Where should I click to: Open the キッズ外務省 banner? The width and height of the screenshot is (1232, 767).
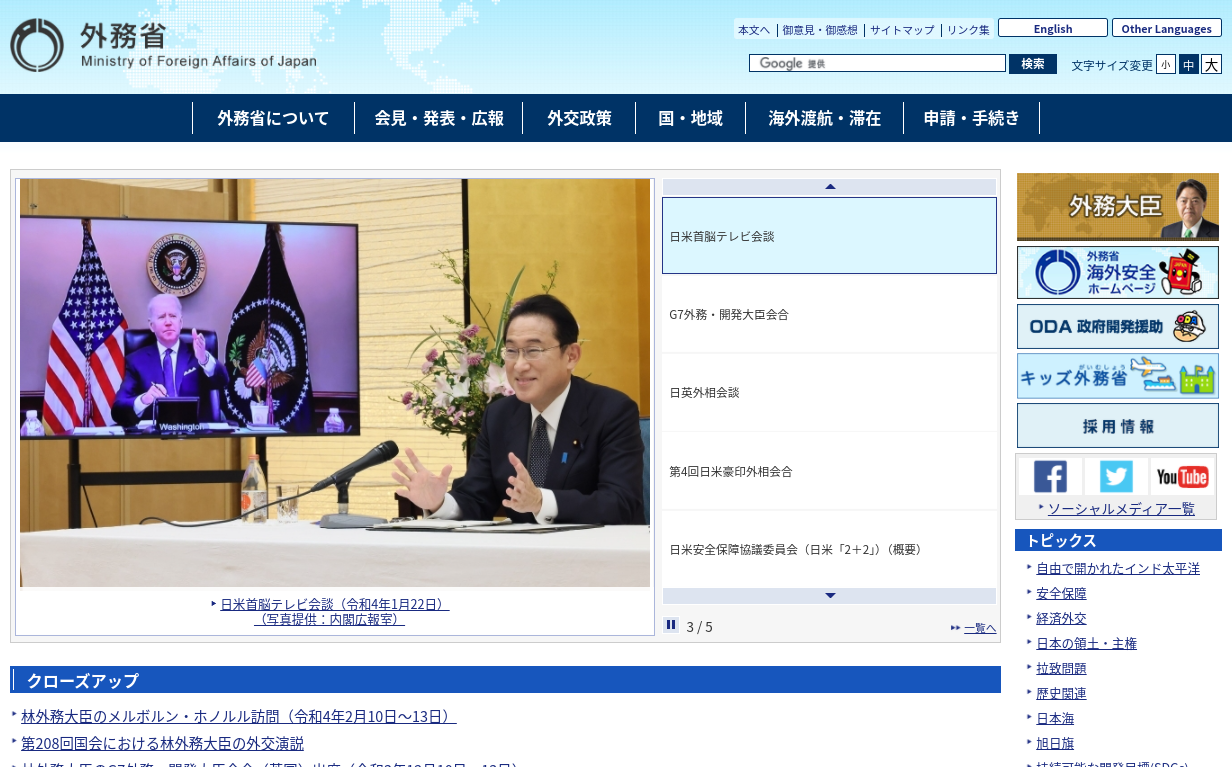click(x=1118, y=376)
